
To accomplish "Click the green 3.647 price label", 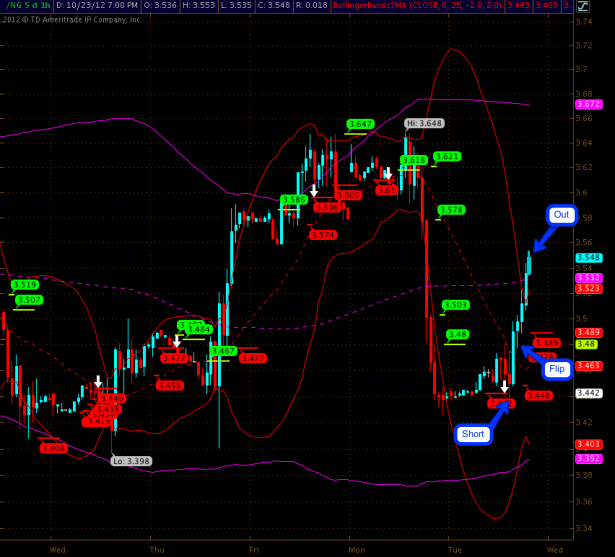I will tap(360, 124).
